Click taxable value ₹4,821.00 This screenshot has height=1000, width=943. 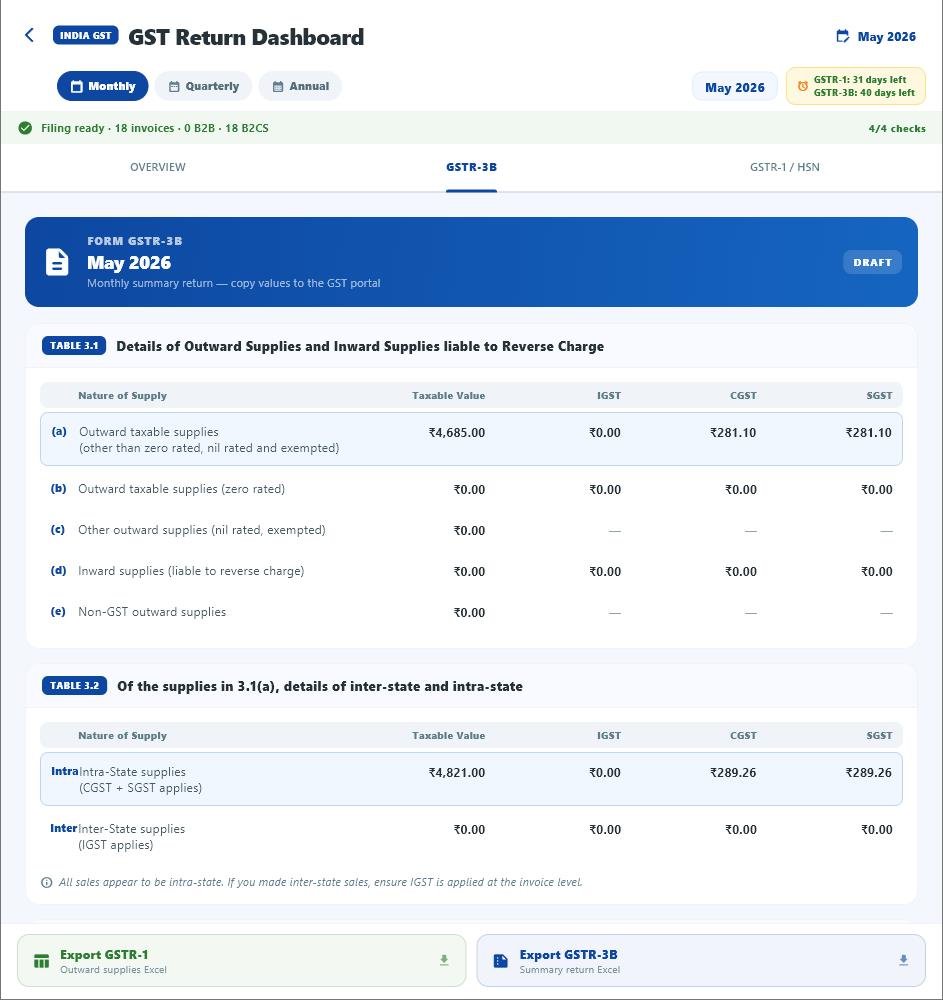click(457, 772)
